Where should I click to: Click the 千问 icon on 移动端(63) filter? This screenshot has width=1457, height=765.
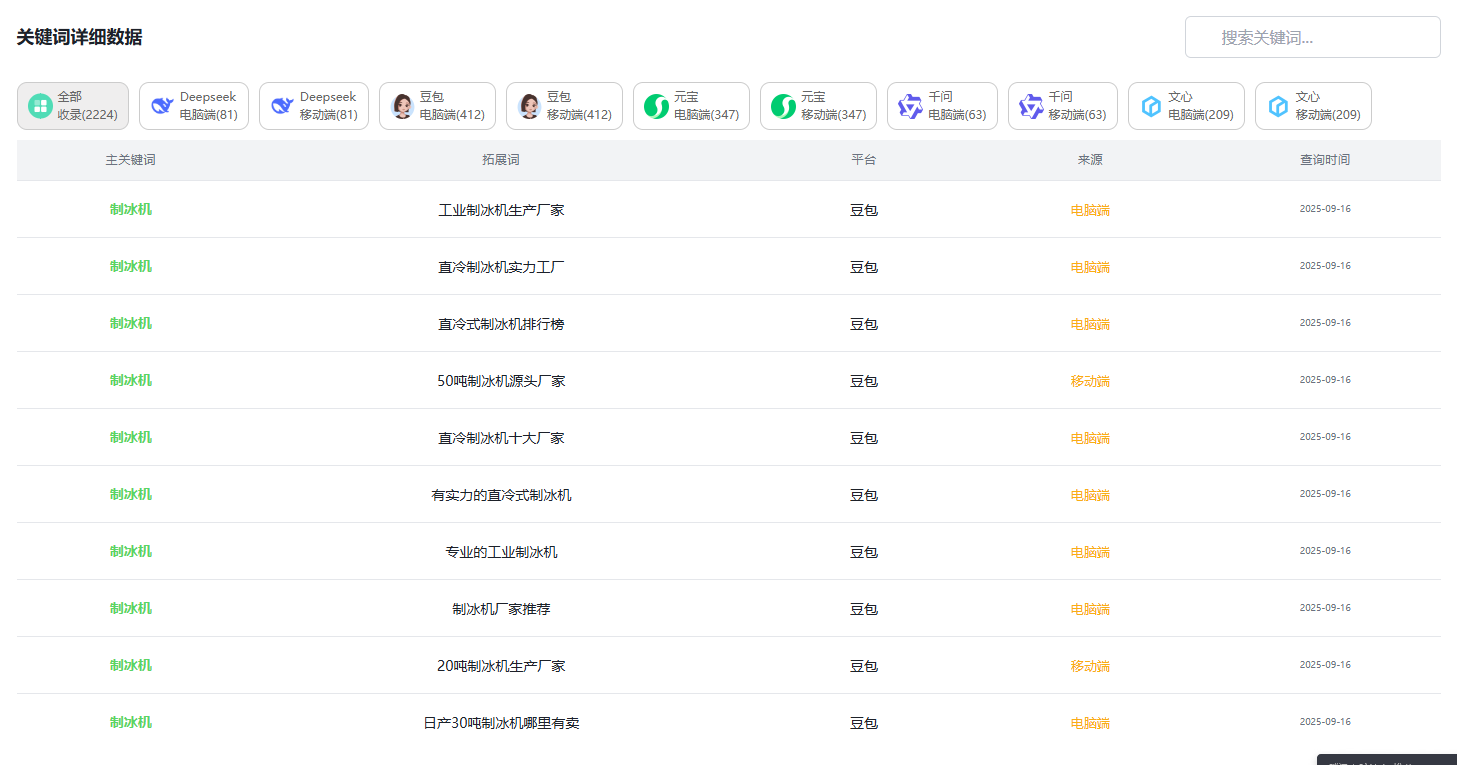(1031, 105)
